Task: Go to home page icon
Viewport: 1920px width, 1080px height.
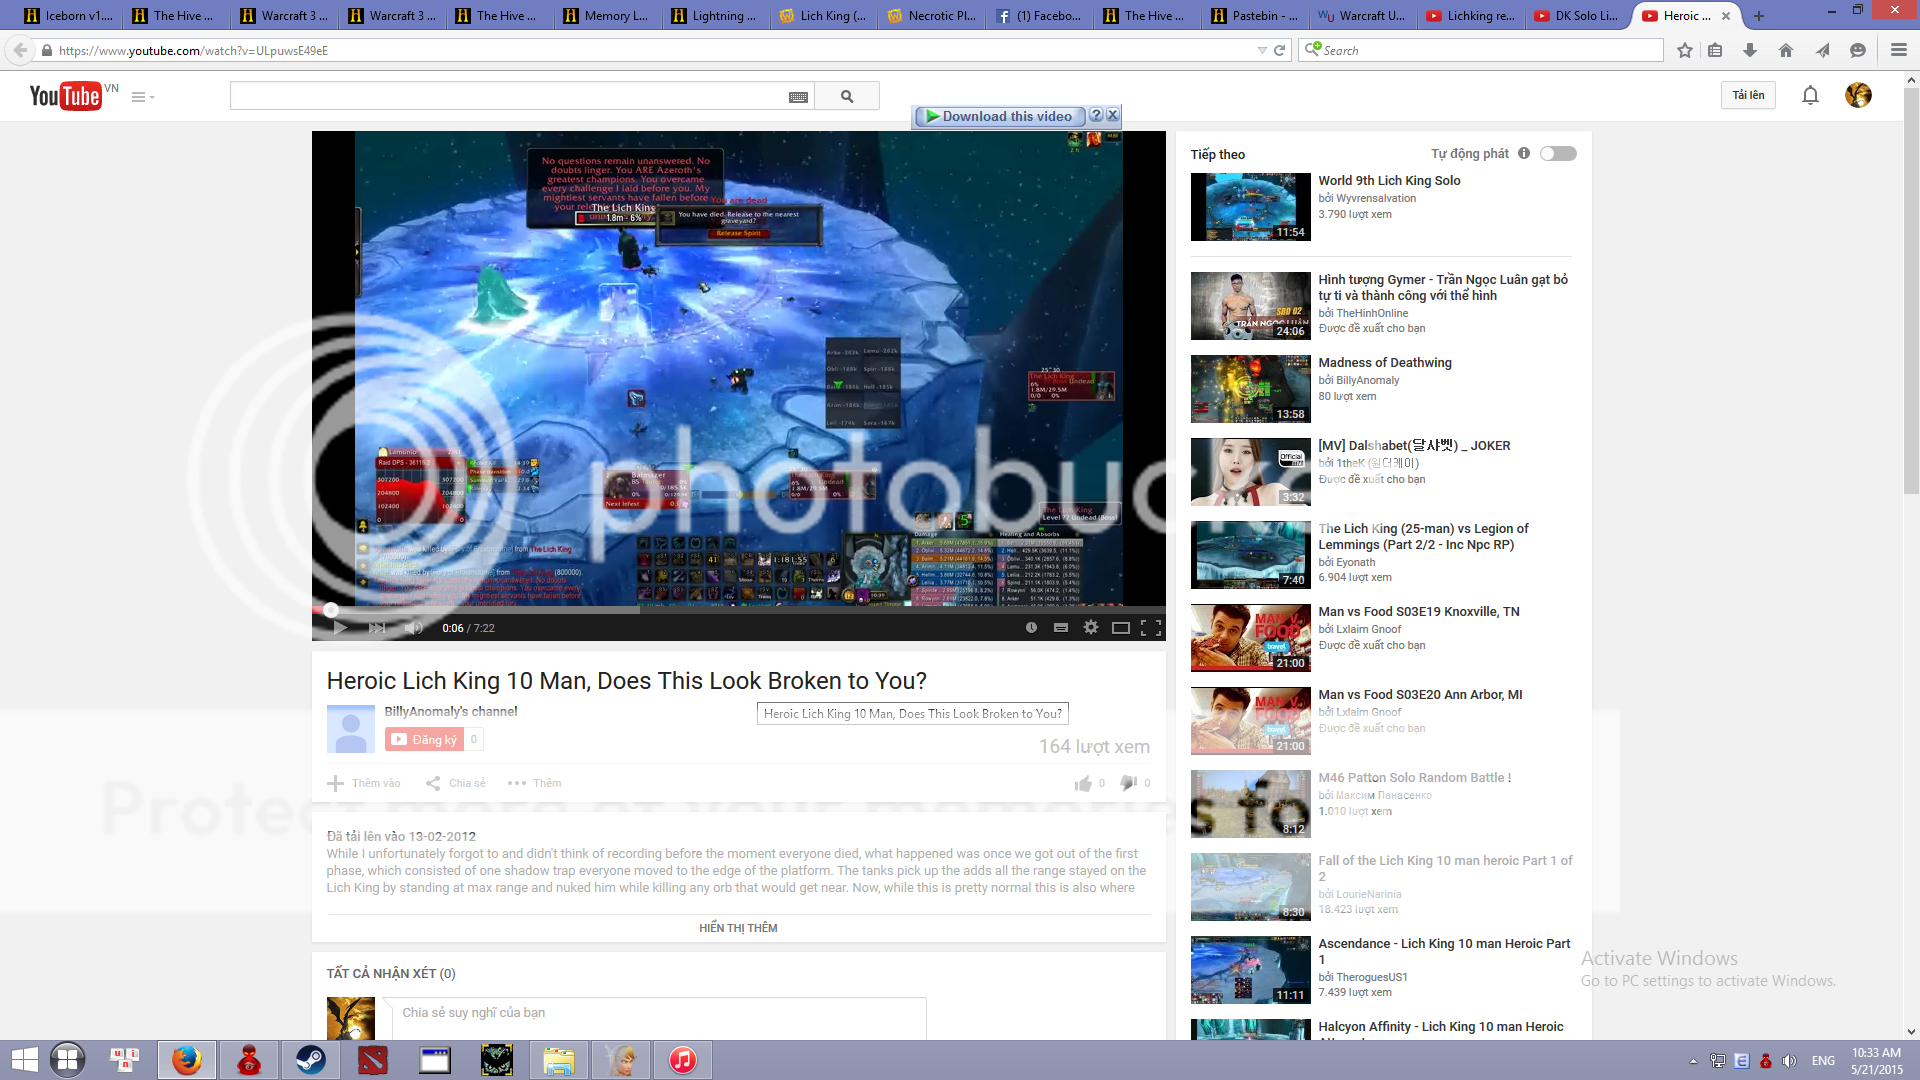Action: 1786,50
